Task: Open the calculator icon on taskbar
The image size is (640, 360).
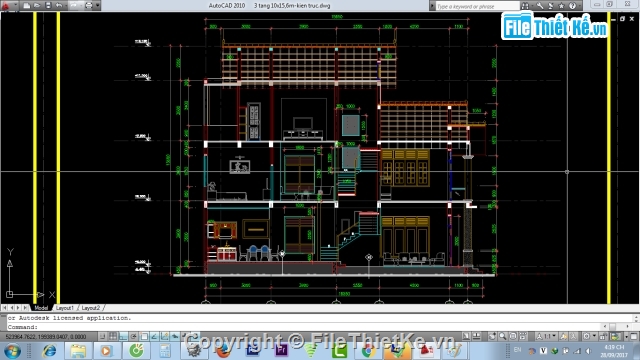Action: [x=165, y=351]
